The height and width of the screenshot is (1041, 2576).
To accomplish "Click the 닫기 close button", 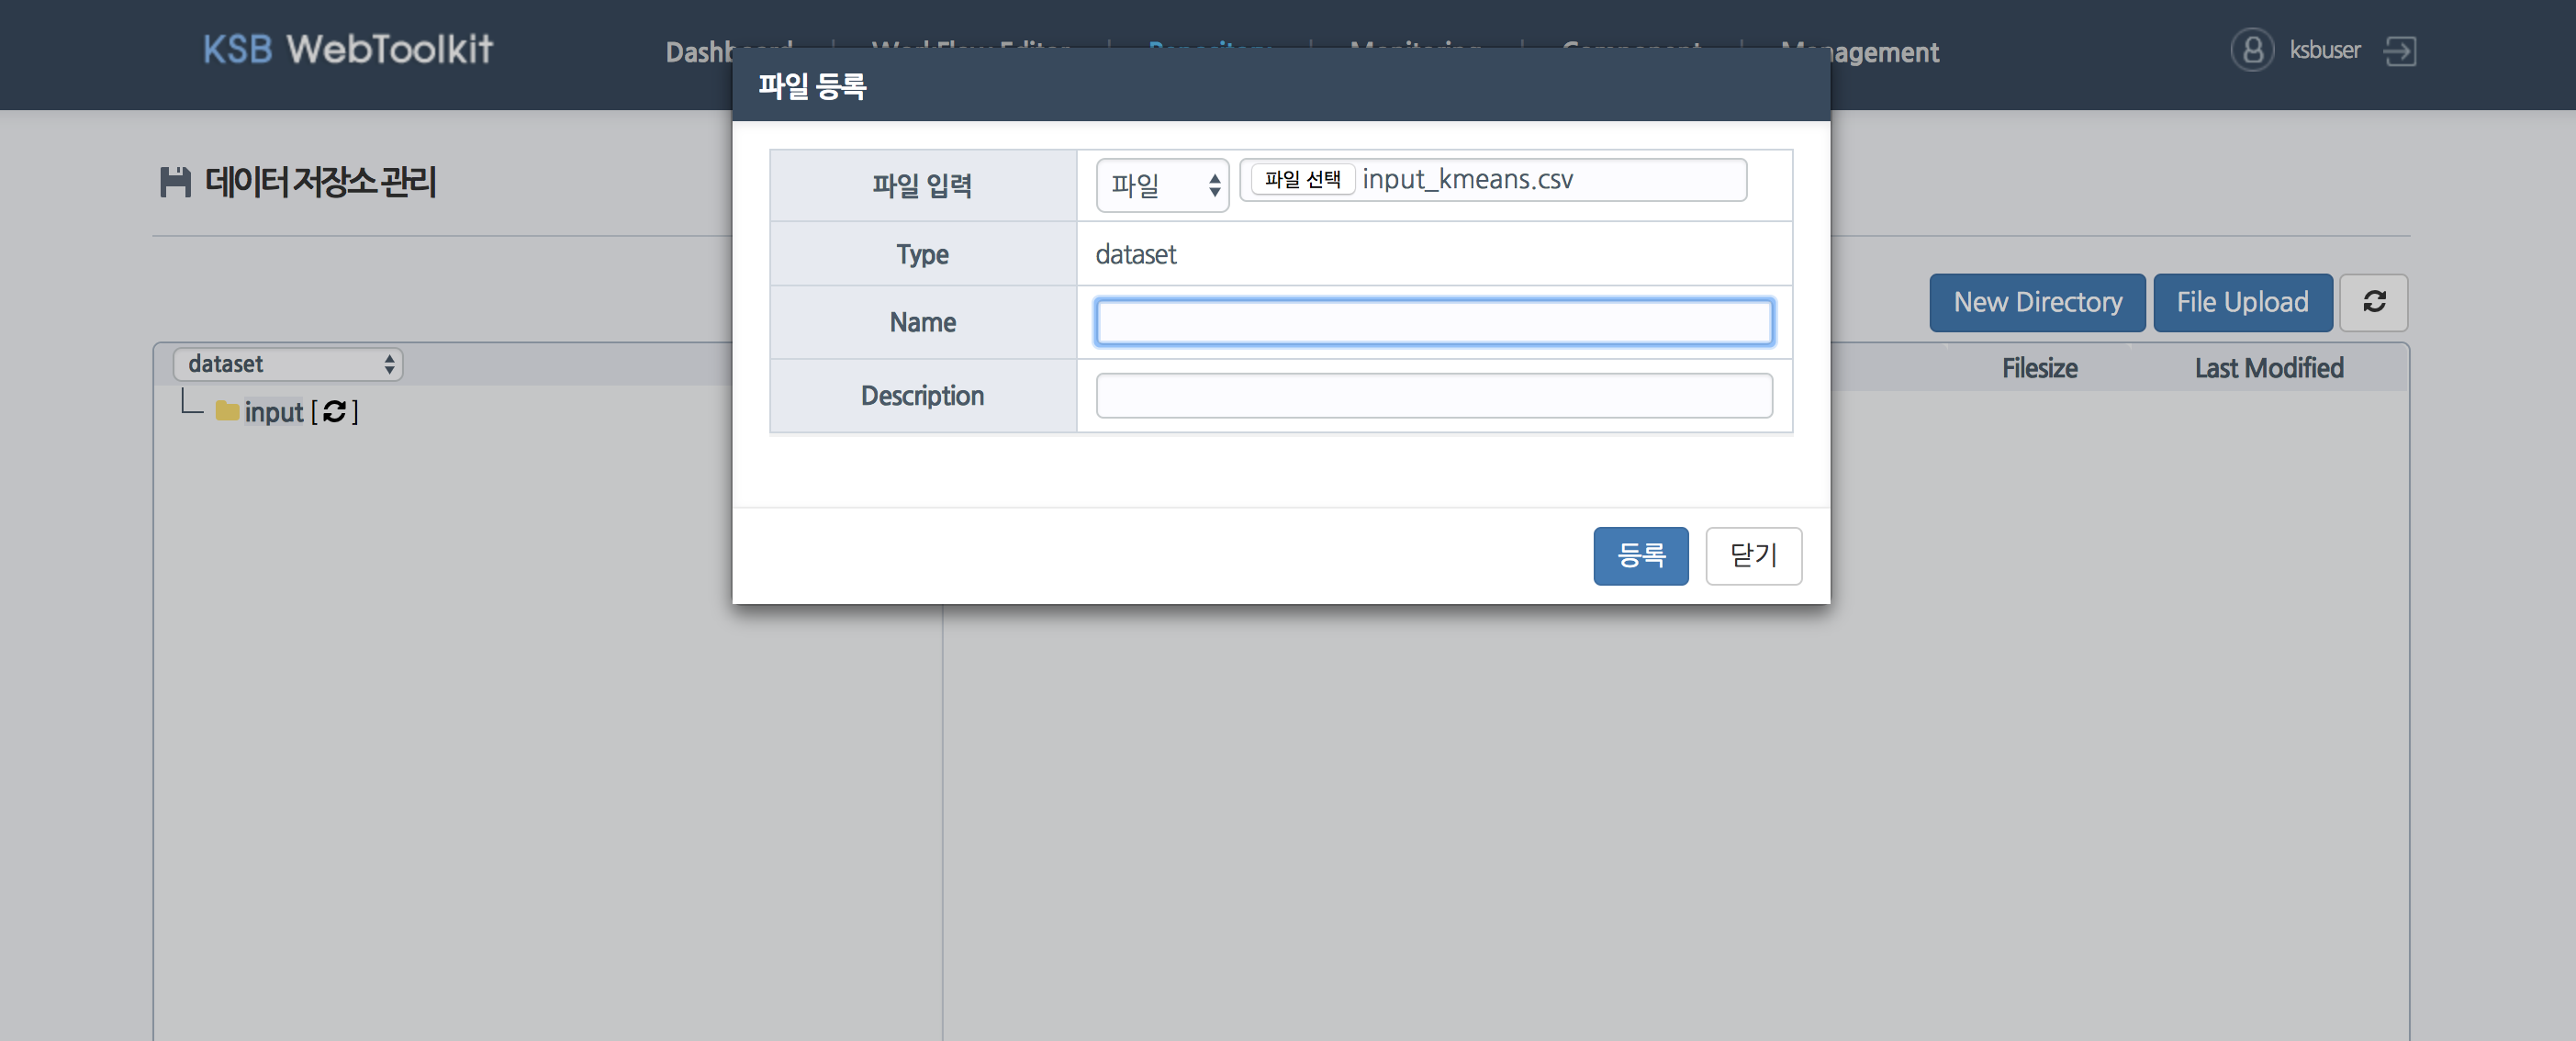I will [x=1753, y=555].
